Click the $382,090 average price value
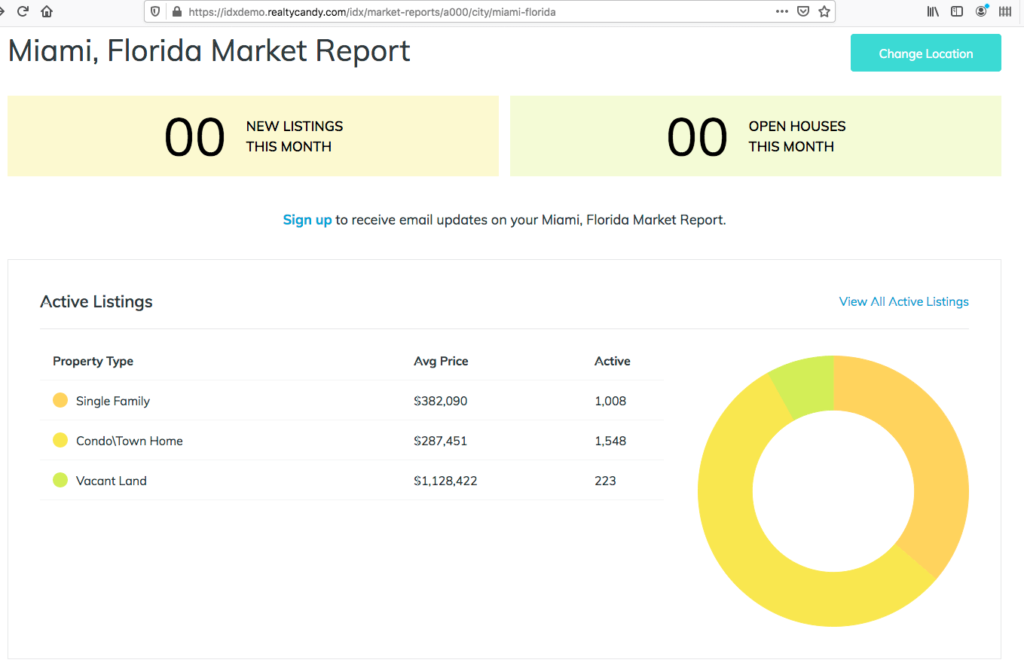This screenshot has width=1024, height=669. pyautogui.click(x=440, y=400)
